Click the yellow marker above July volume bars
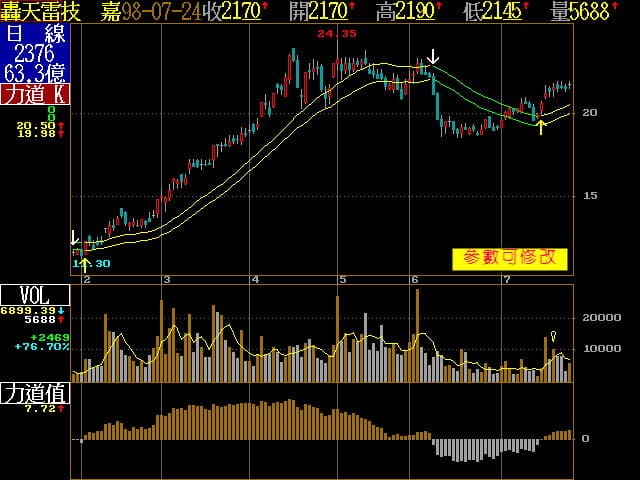The width and height of the screenshot is (640, 480). pyautogui.click(x=553, y=336)
